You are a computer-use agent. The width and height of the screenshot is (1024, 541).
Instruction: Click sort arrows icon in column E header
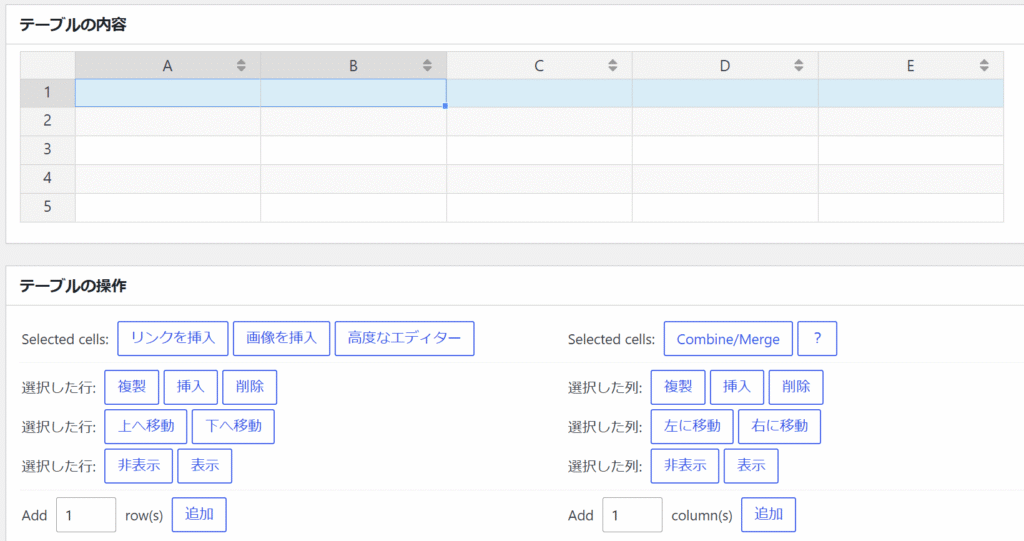tap(985, 66)
